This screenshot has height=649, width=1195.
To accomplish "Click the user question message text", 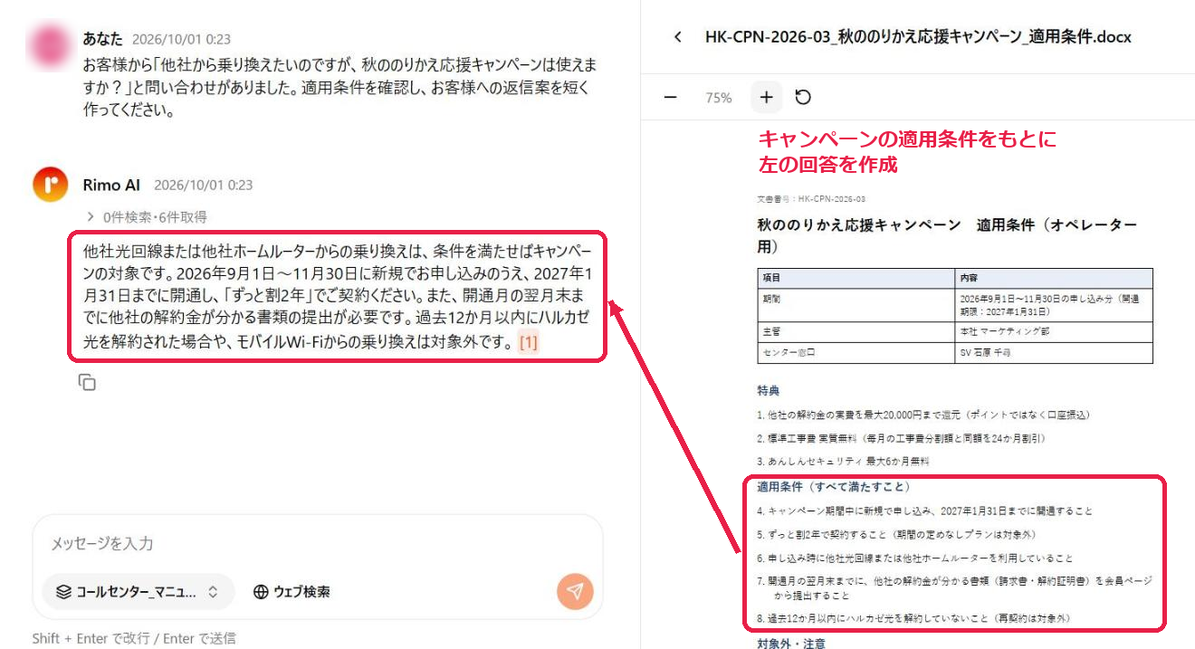I will [x=340, y=87].
